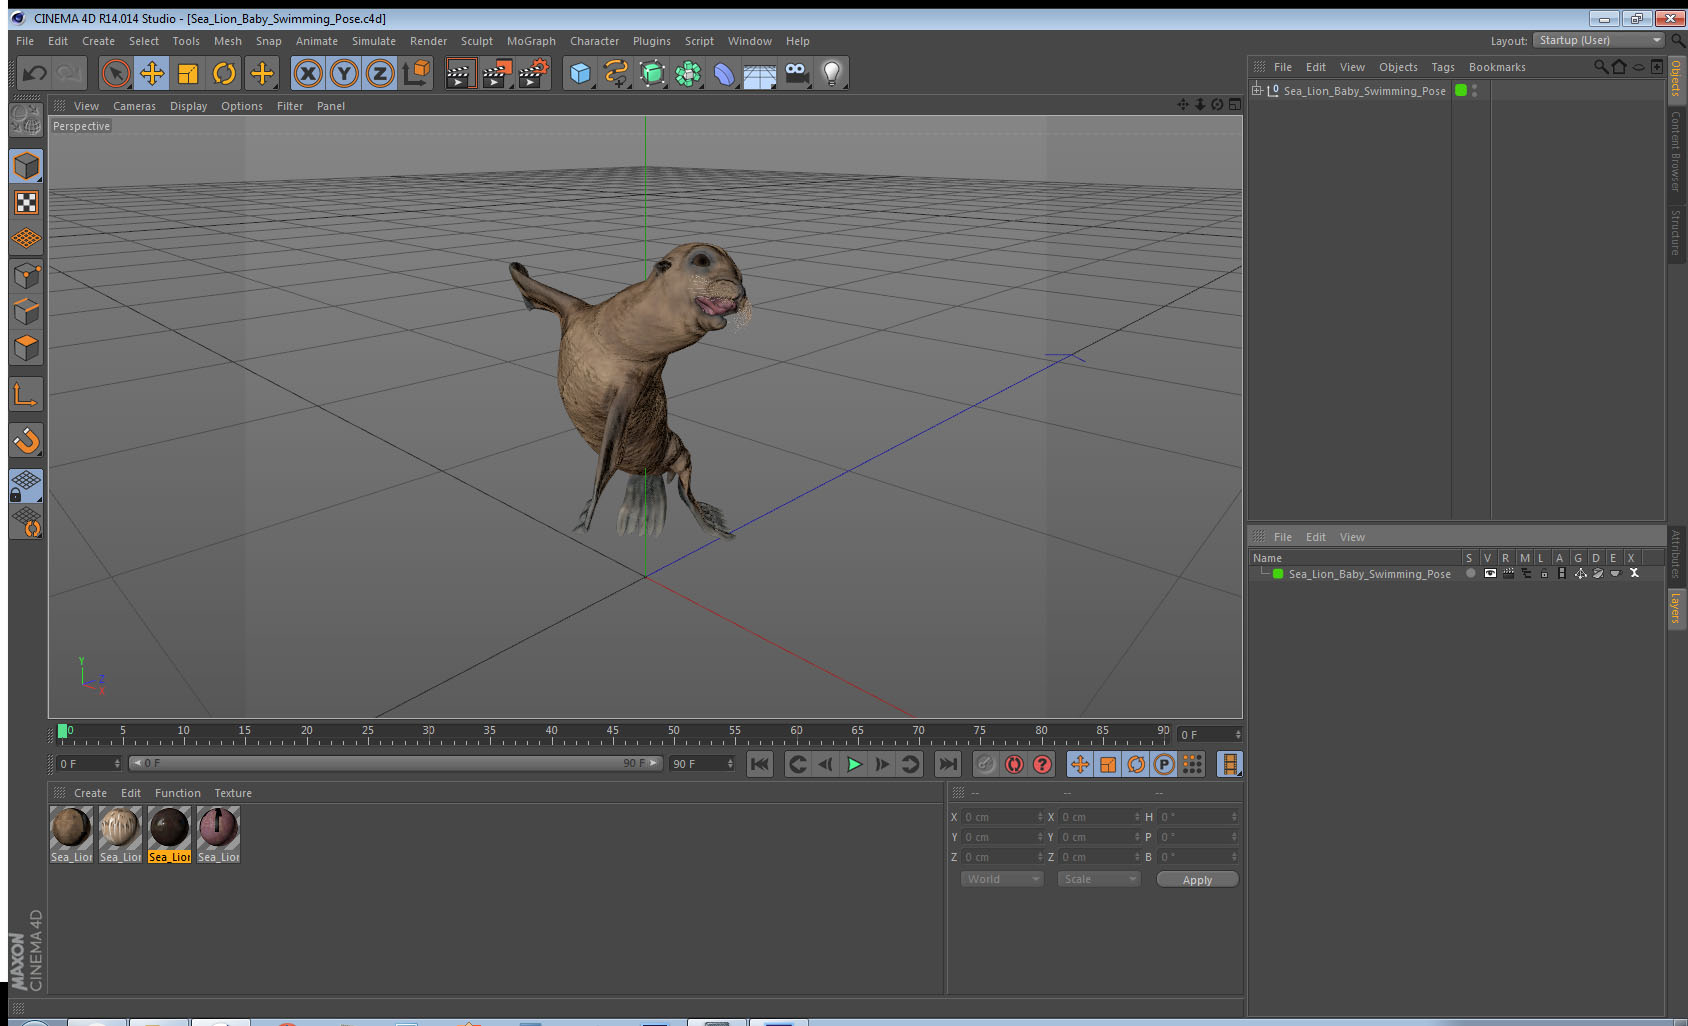Viewport: 1688px width, 1026px height.
Task: Click current frame 0 F stepper field
Action: (1209, 735)
